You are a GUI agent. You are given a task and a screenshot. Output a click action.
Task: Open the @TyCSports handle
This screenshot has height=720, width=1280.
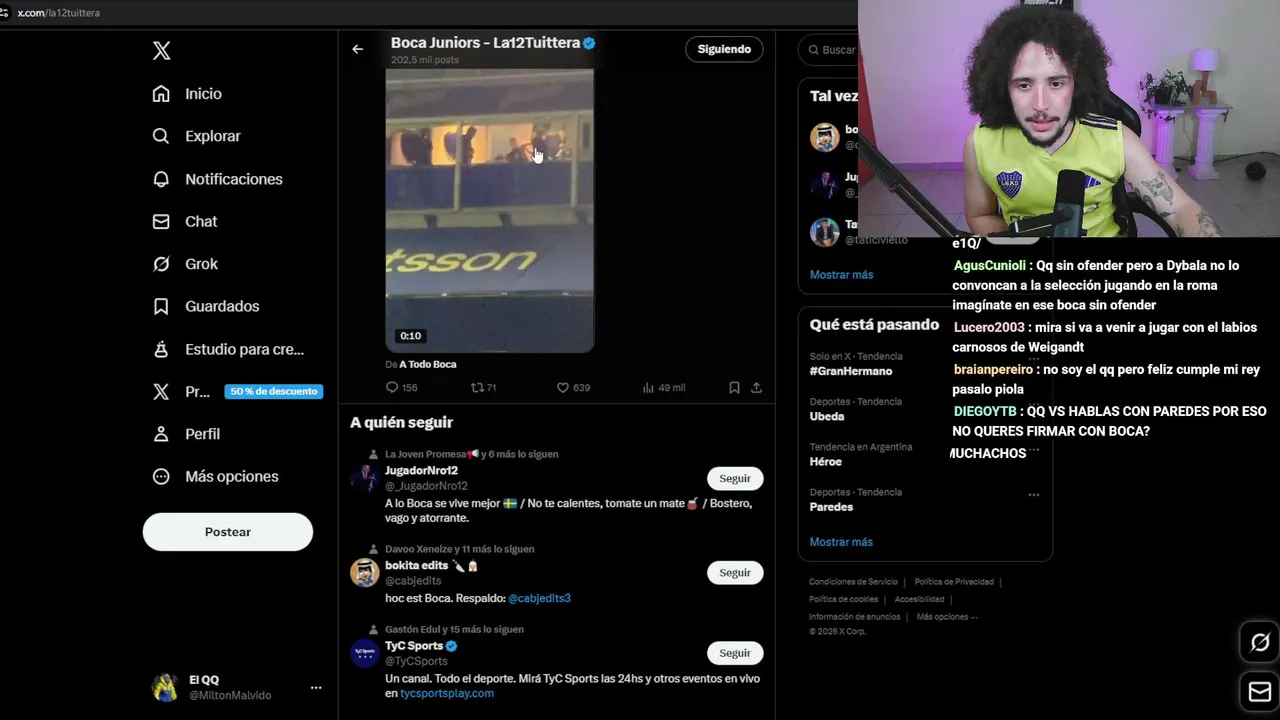click(416, 661)
